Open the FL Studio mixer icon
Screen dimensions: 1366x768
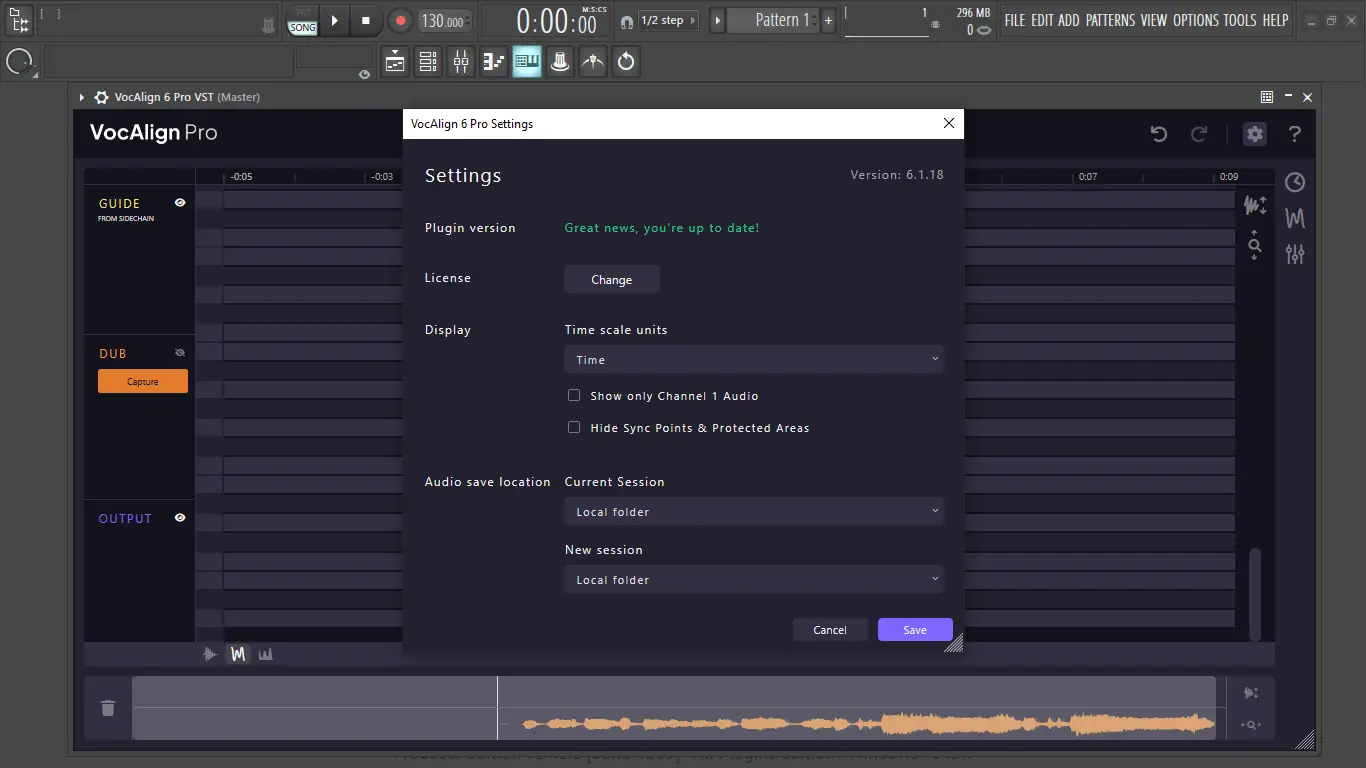461,62
